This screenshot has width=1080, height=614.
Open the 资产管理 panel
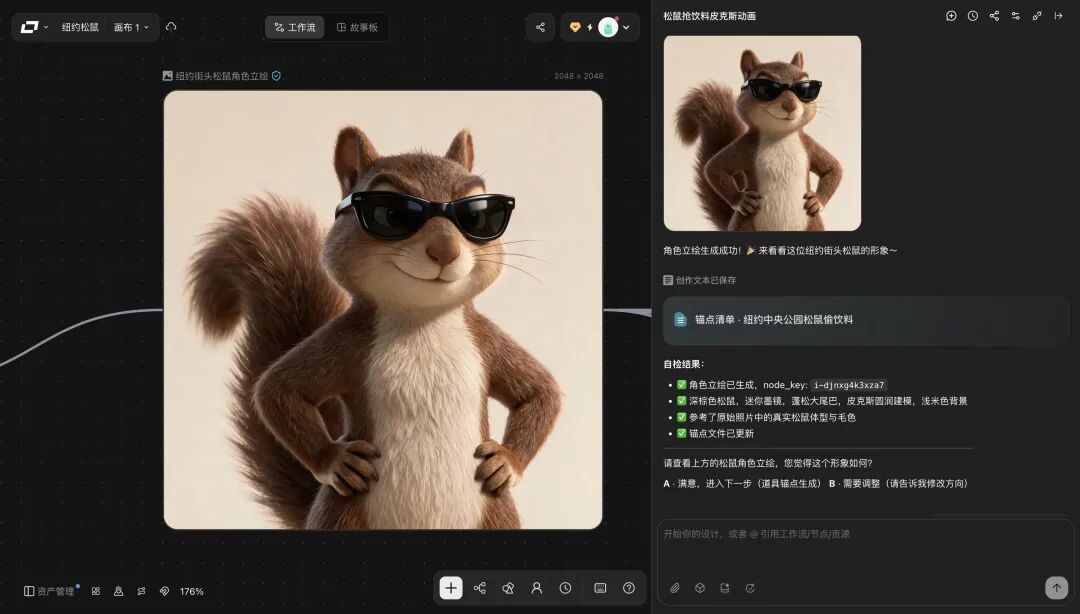click(x=49, y=591)
